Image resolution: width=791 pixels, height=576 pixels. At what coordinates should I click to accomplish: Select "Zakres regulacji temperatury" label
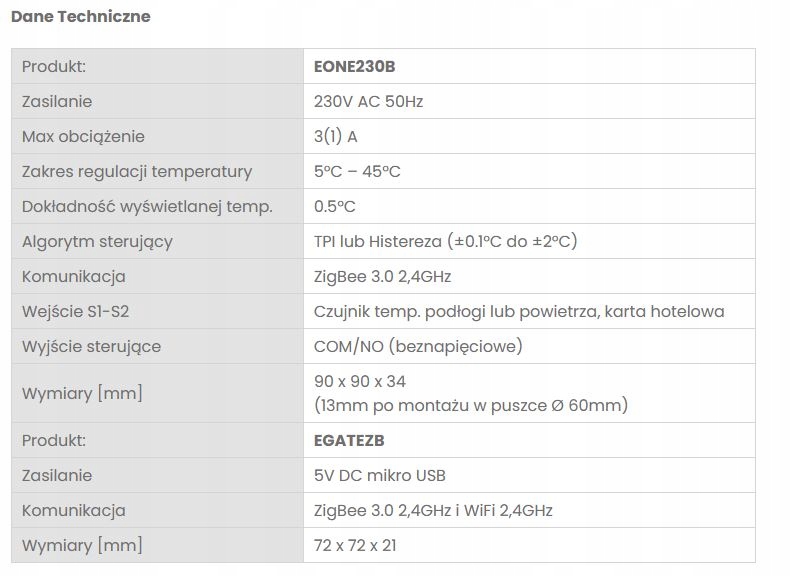click(x=137, y=171)
